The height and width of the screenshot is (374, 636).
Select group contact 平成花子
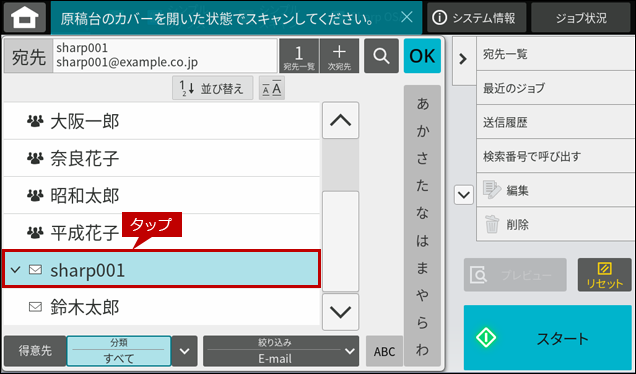162,232
